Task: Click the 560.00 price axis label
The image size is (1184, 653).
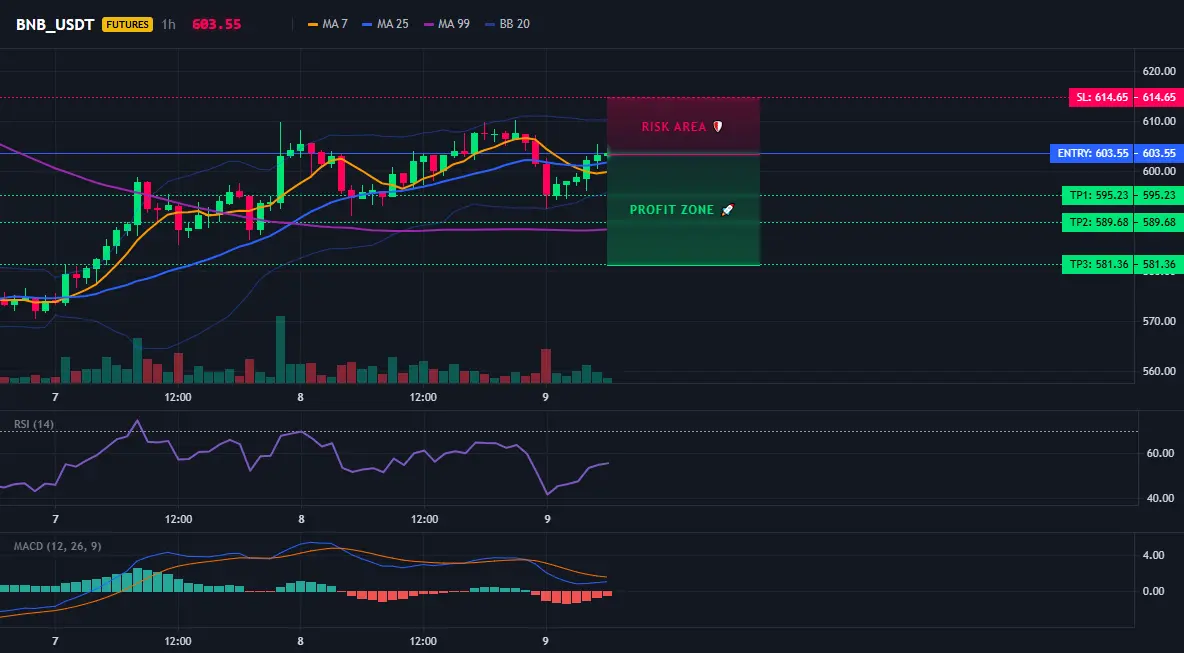Action: tap(1159, 371)
